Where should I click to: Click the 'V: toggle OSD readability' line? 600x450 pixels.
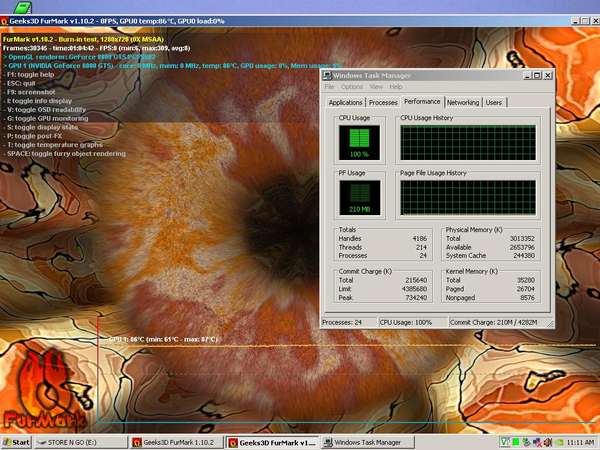tap(45, 110)
